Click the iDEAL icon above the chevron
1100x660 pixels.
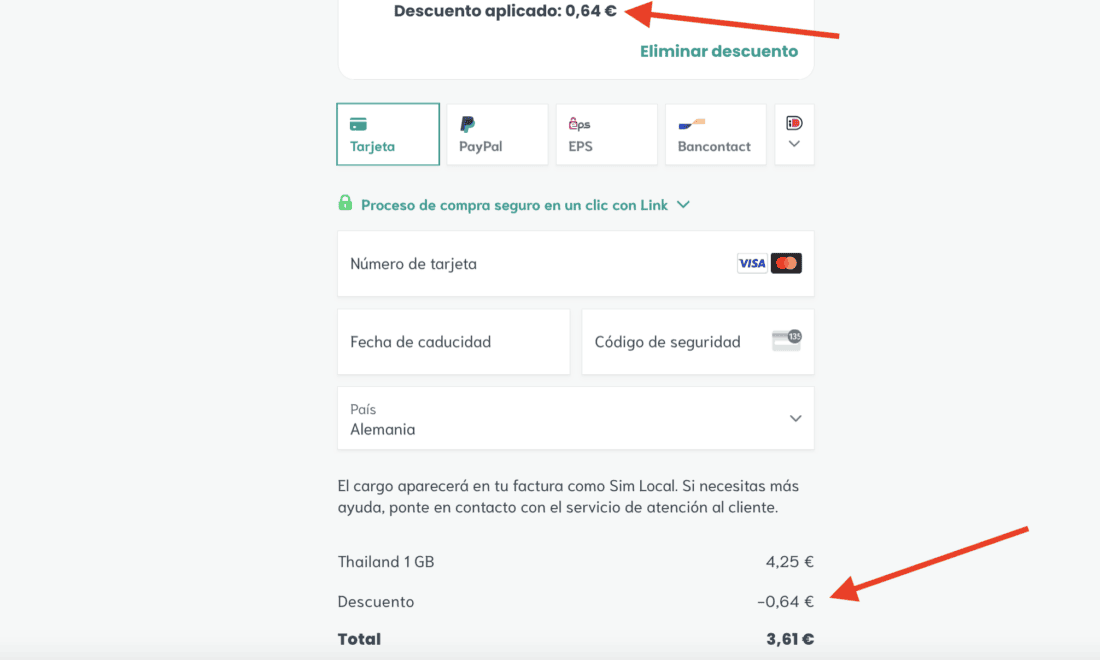click(x=794, y=123)
